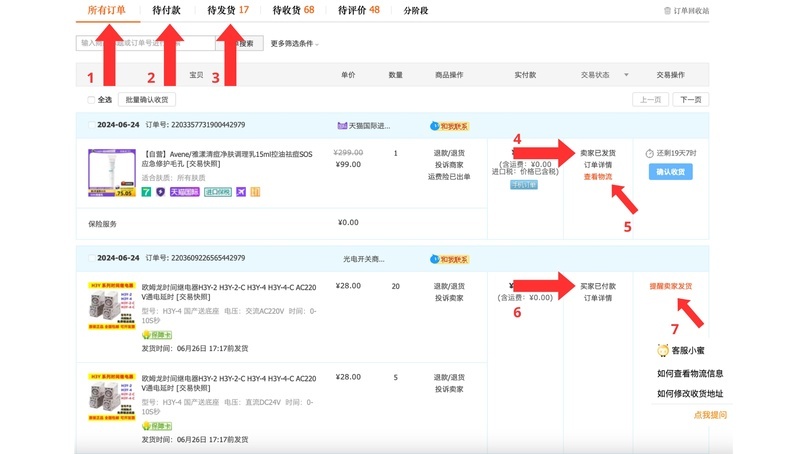
Task: Expand 更多筛选条件 filter options
Action: pos(294,44)
